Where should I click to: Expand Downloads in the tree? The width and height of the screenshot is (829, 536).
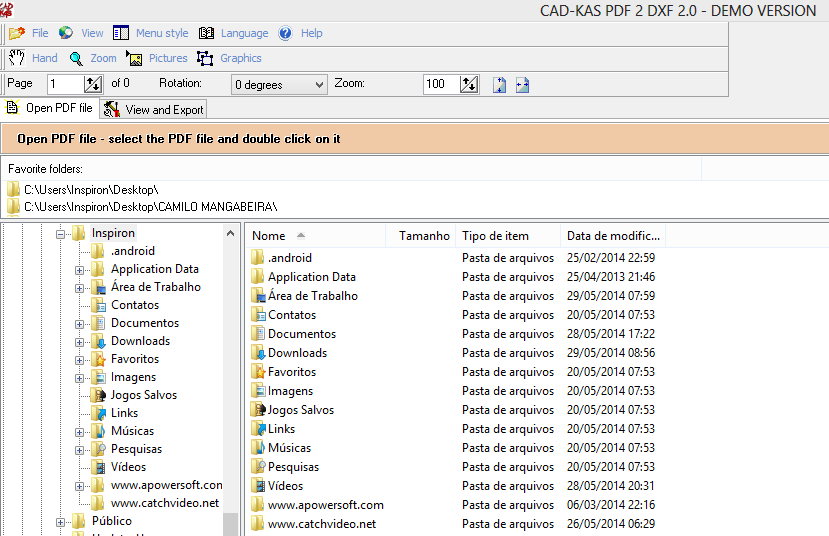pyautogui.click(x=79, y=342)
